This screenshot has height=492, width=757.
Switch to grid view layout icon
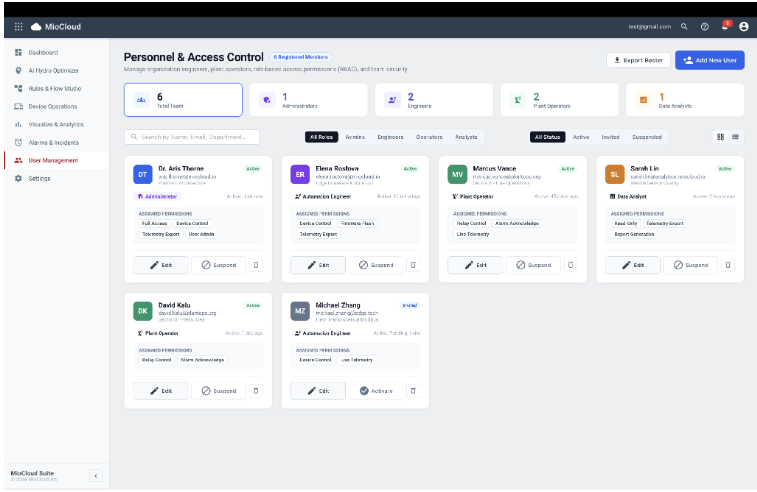(720, 137)
